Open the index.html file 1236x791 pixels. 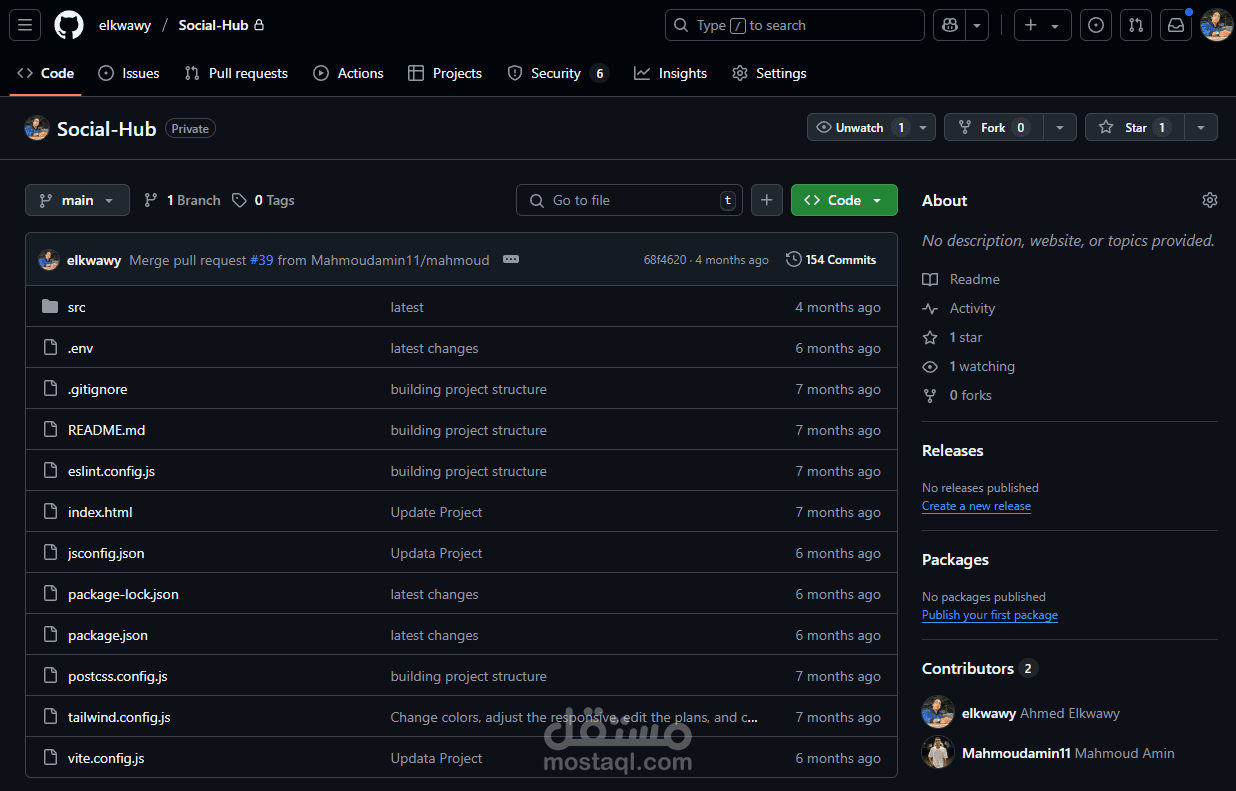(x=100, y=512)
